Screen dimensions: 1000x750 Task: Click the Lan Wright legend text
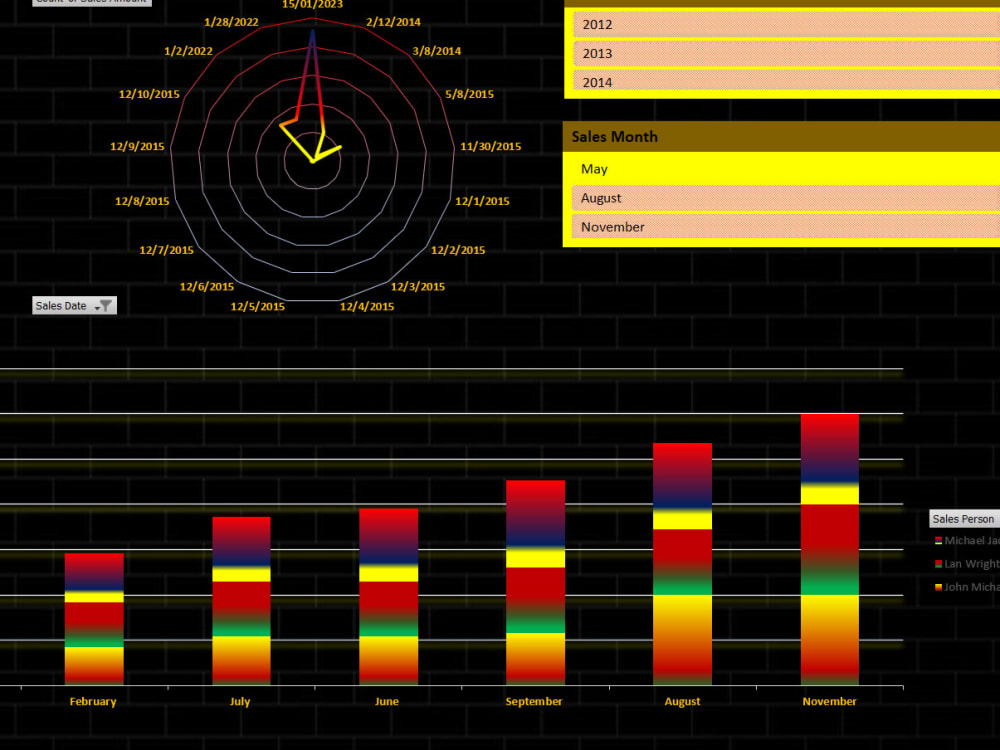[x=972, y=564]
